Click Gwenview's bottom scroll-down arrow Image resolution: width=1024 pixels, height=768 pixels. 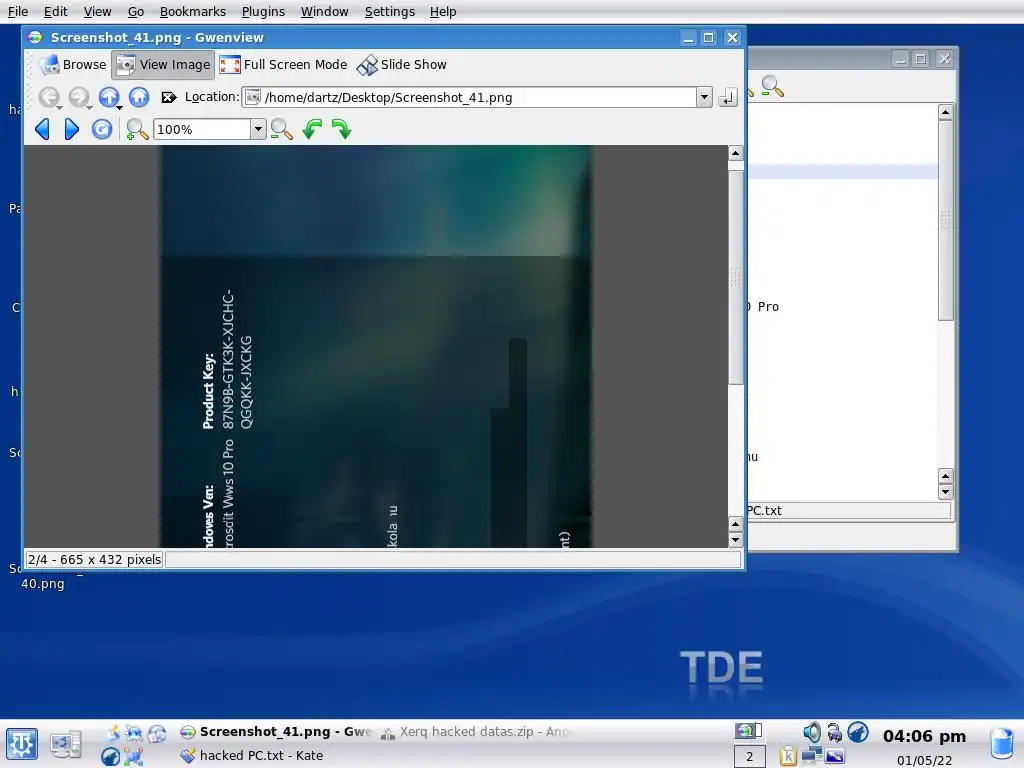[735, 540]
